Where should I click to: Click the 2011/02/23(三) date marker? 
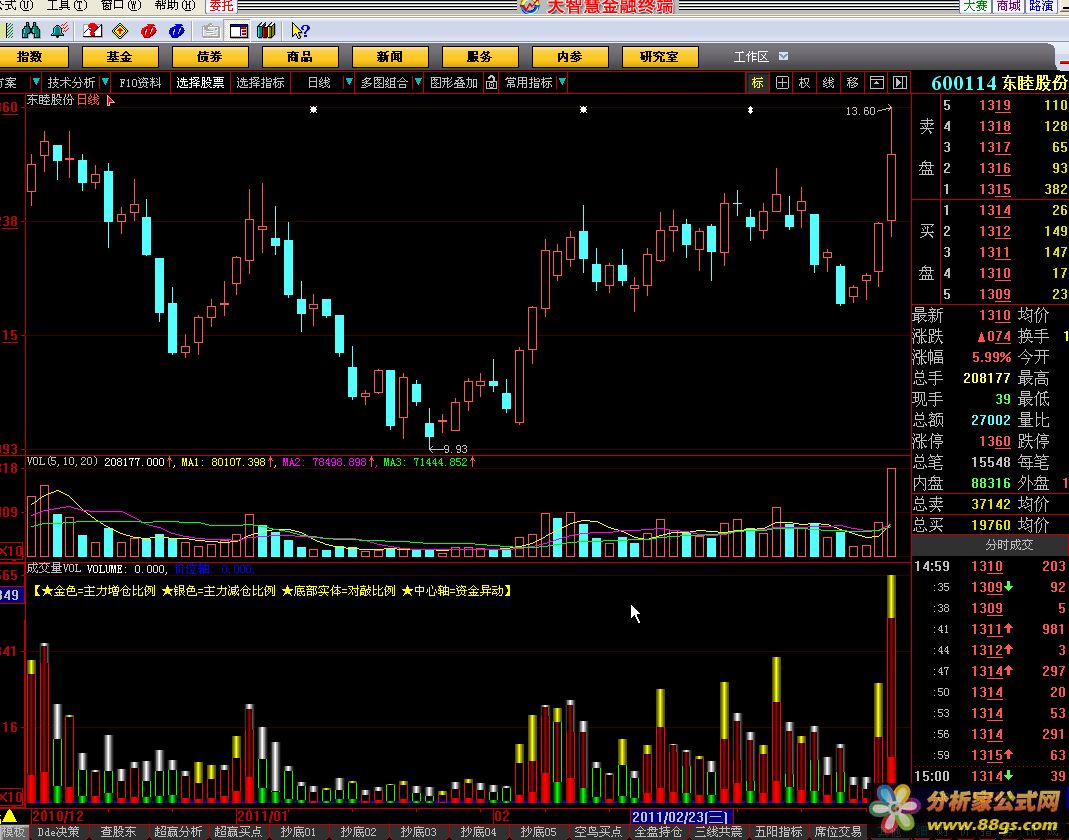[680, 816]
